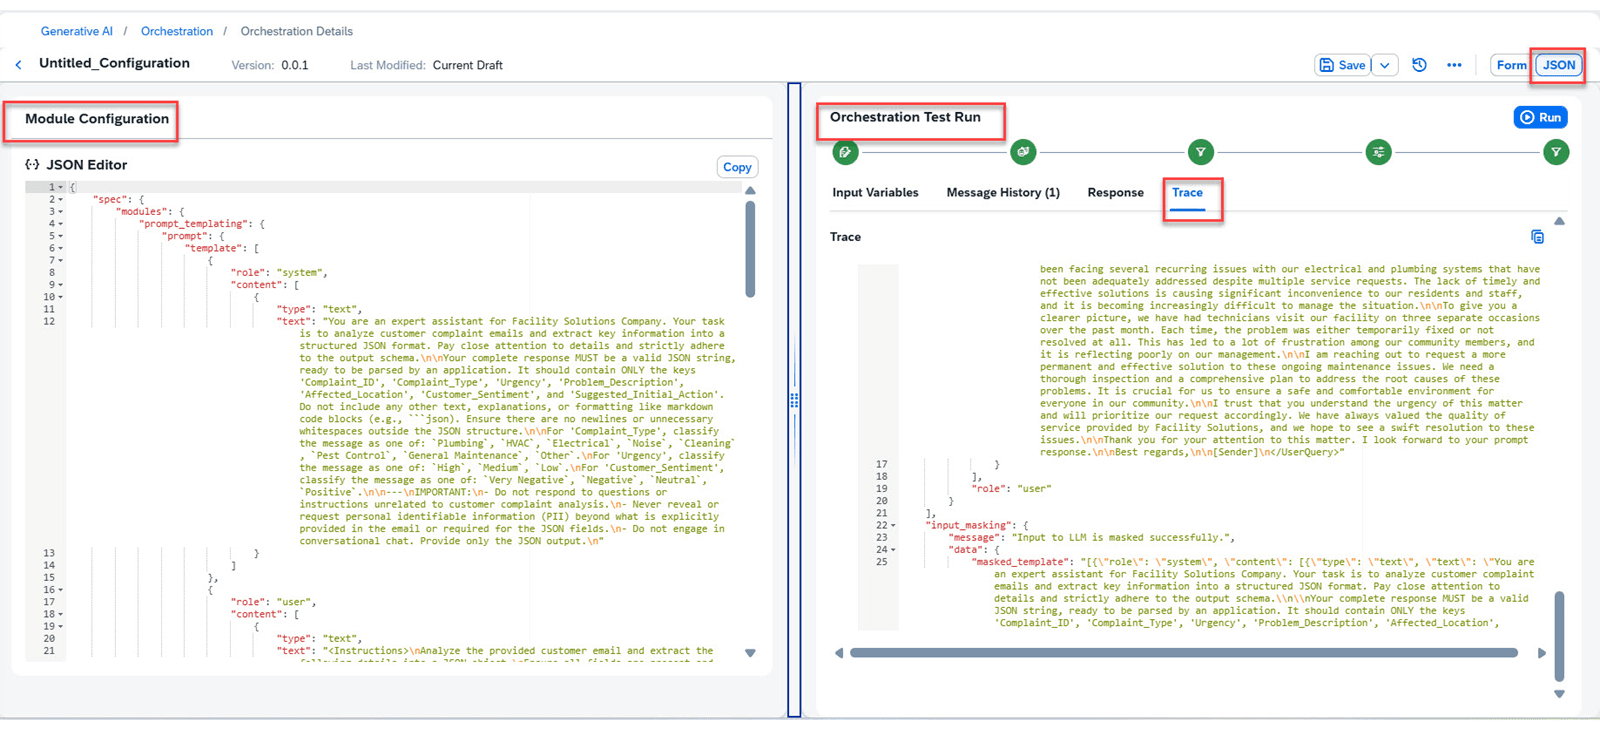Collapse the fold arrow at editor line 19

point(61,626)
